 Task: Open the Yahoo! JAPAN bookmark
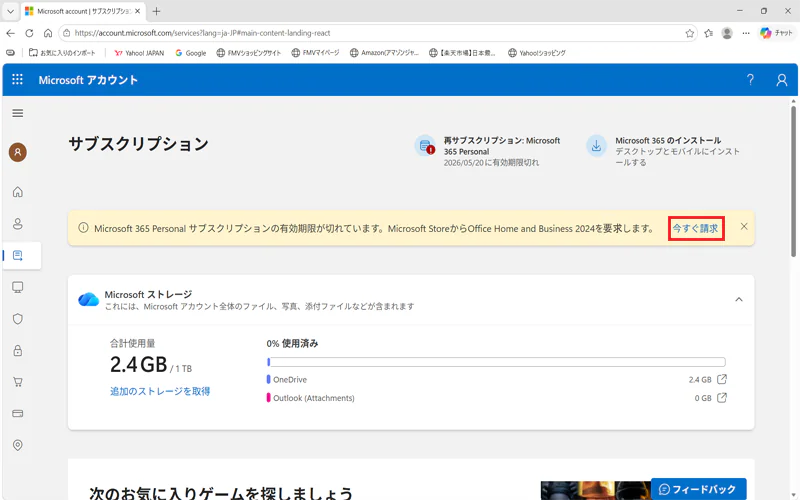[x=139, y=53]
